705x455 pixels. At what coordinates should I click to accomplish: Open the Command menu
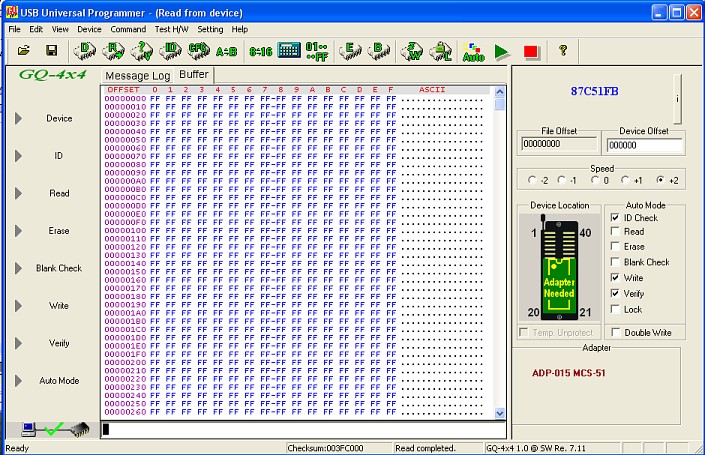pyautogui.click(x=128, y=29)
